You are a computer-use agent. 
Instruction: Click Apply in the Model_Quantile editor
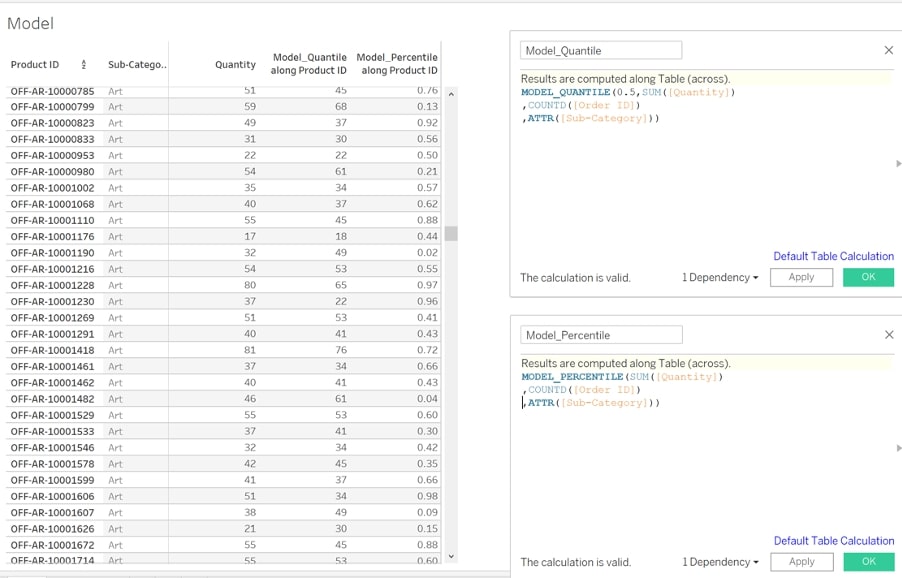(x=801, y=277)
